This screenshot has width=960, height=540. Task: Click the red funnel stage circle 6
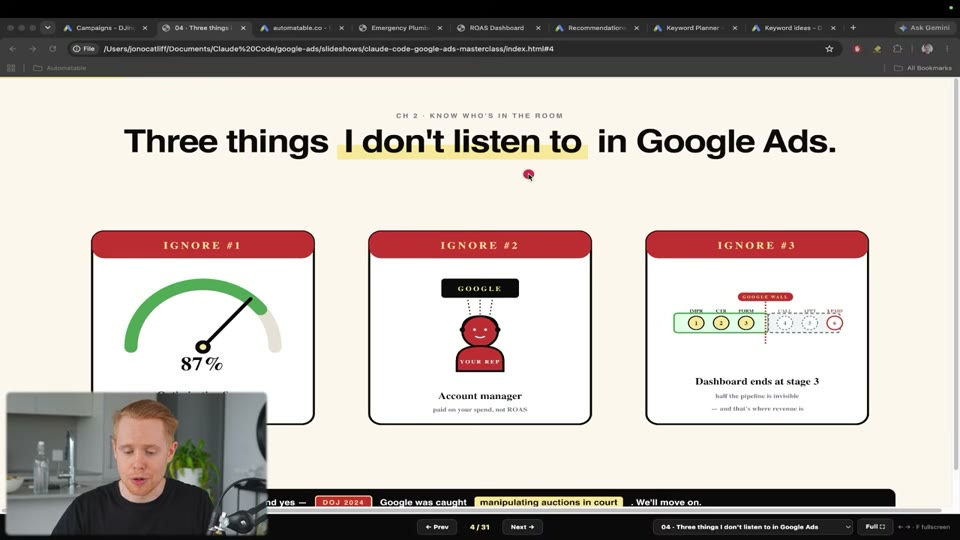(x=834, y=323)
